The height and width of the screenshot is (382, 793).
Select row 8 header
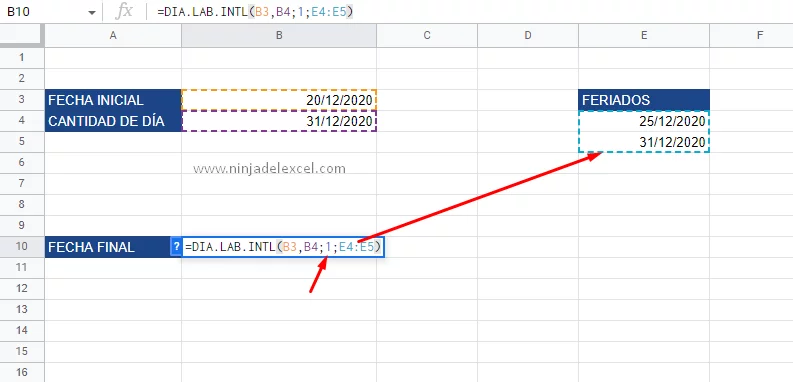pos(22,204)
